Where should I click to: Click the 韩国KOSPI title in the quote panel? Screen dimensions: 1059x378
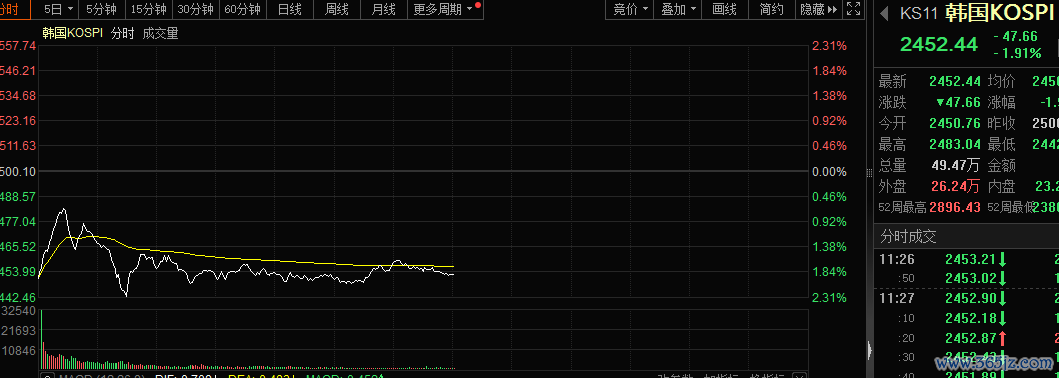tap(1001, 13)
